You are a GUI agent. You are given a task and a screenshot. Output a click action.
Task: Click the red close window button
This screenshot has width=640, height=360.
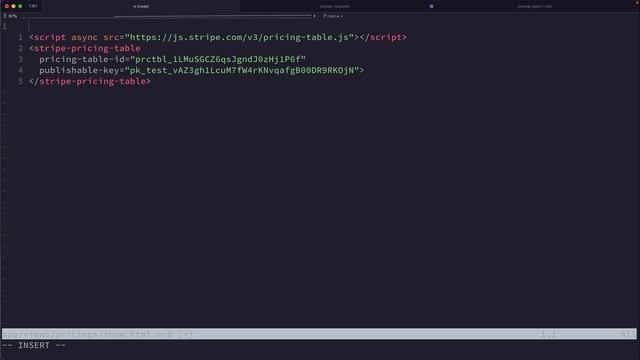click(x=7, y=6)
